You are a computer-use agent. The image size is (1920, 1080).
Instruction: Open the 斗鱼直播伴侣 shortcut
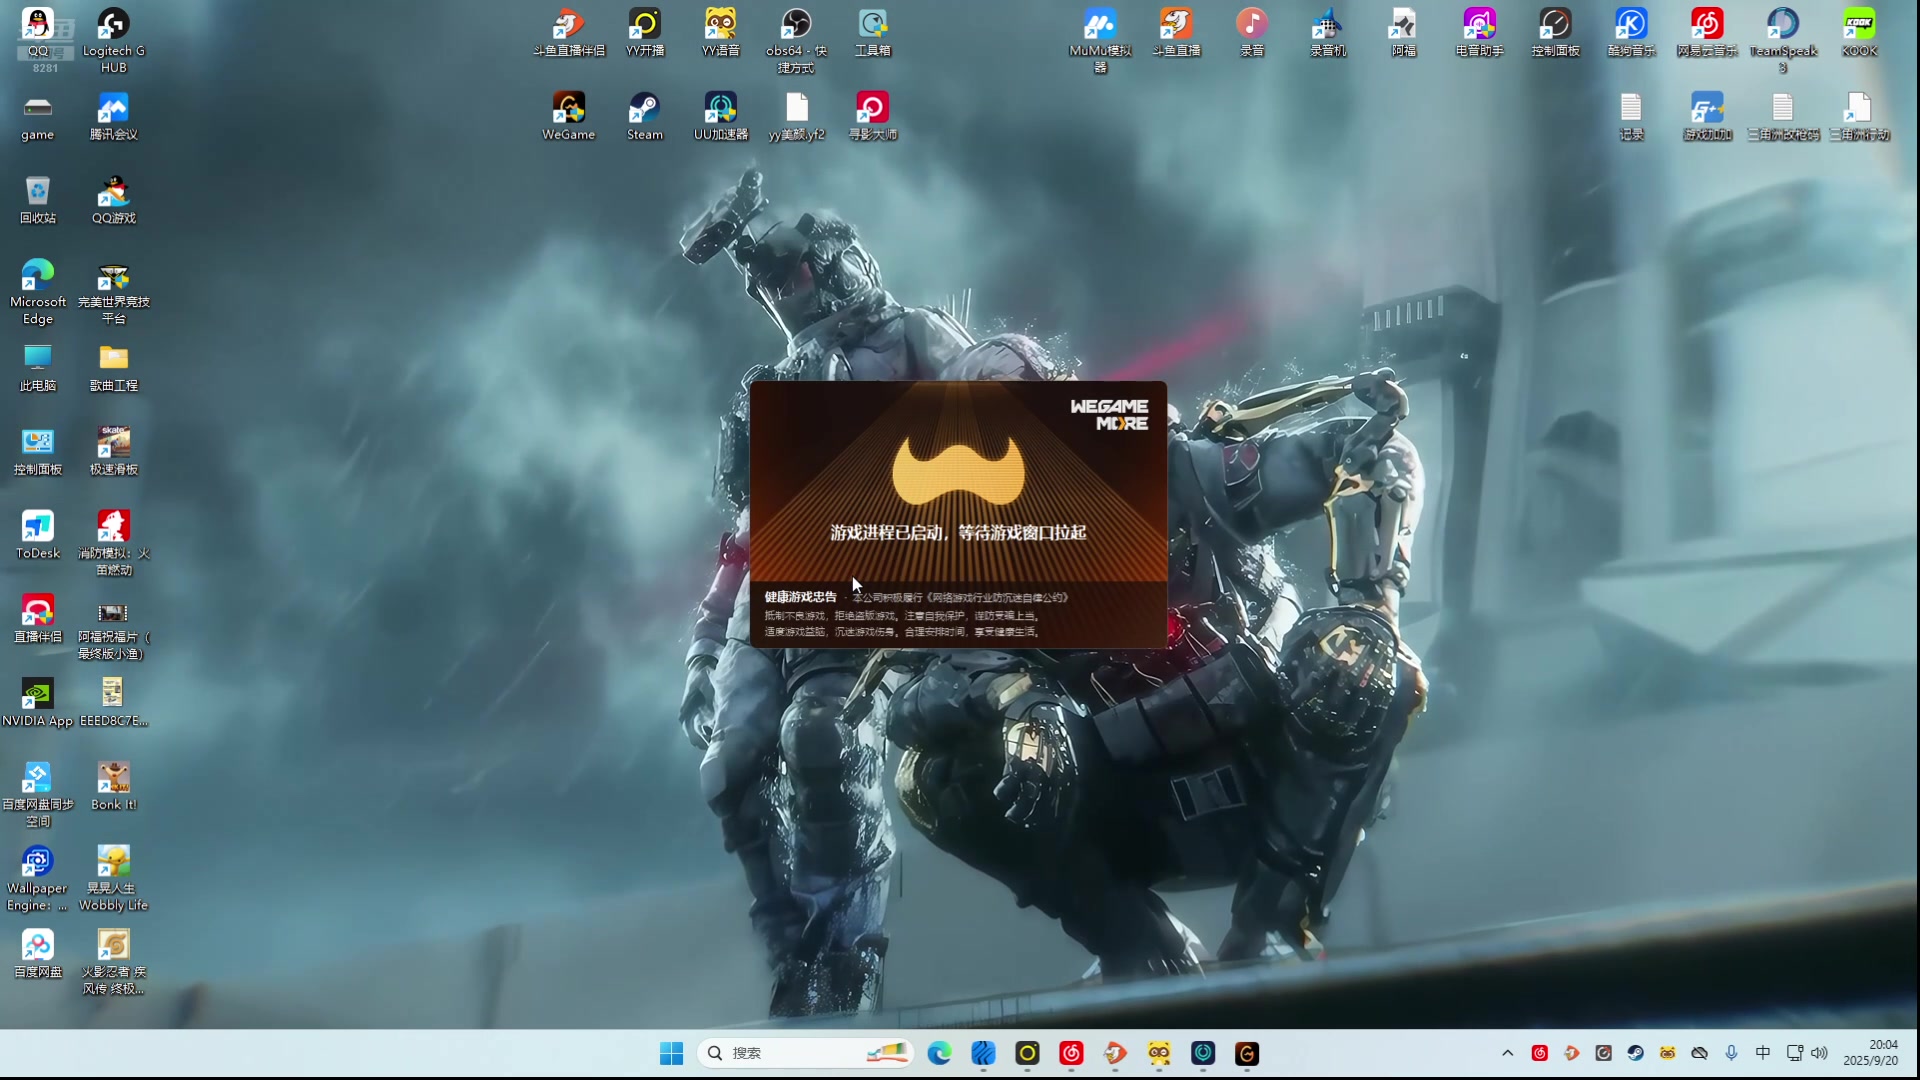568,32
